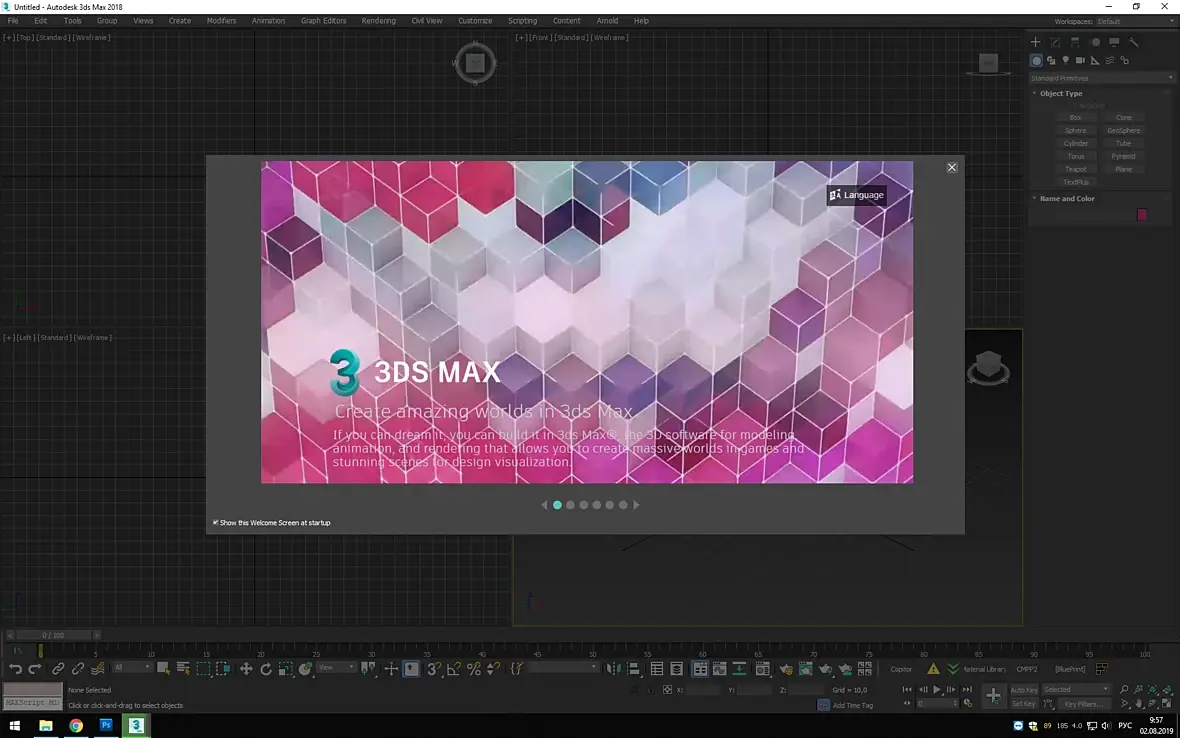Click the Undo arrow icon
Viewport: 1180px width, 738px height.
15,669
